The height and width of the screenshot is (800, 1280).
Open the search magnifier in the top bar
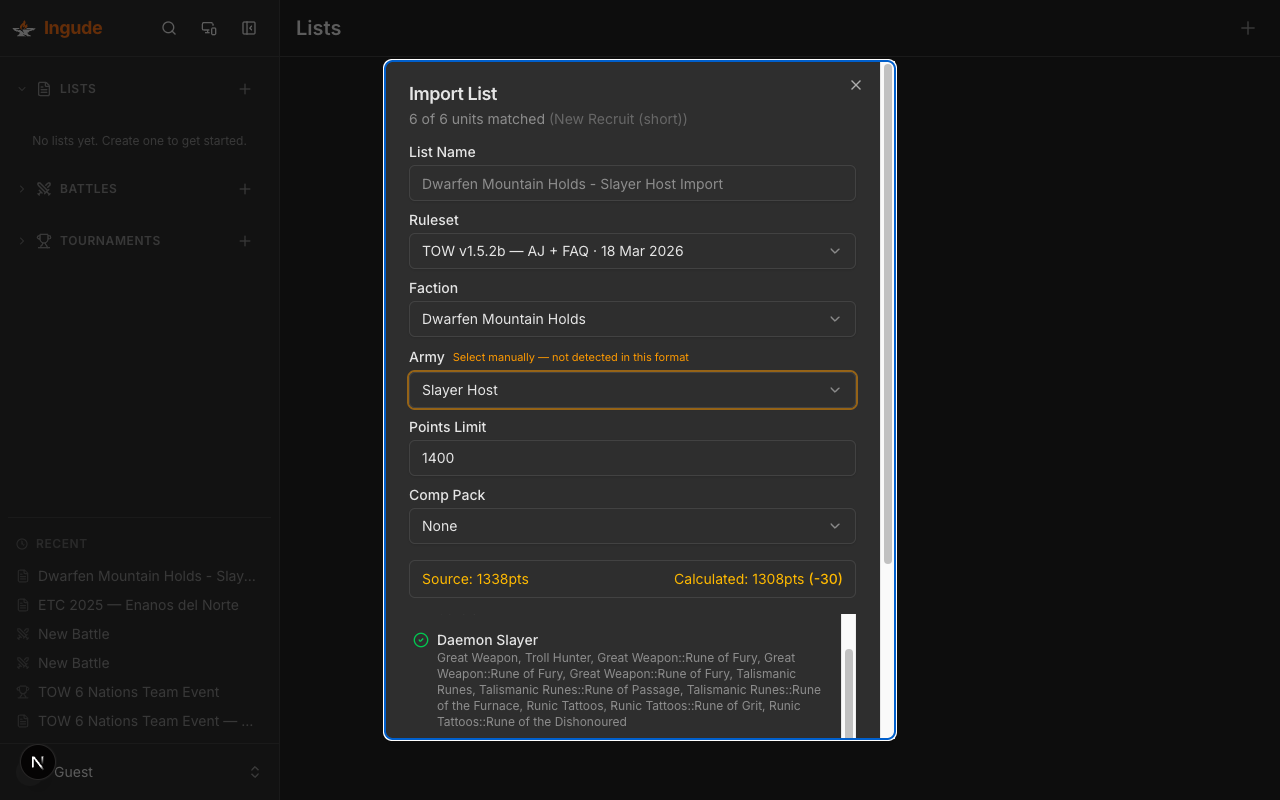pyautogui.click(x=169, y=28)
